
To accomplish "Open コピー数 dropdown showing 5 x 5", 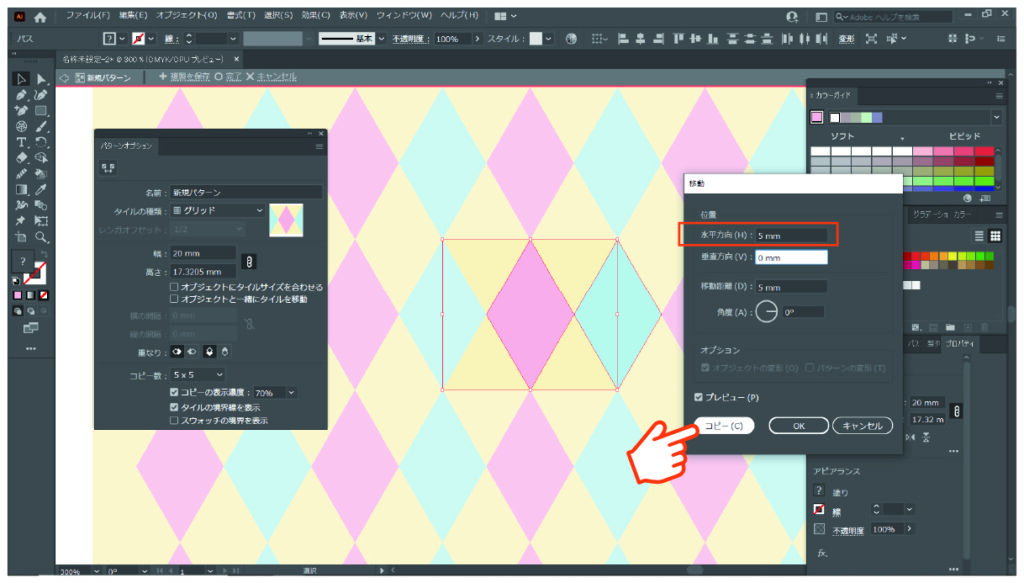I will pos(198,375).
